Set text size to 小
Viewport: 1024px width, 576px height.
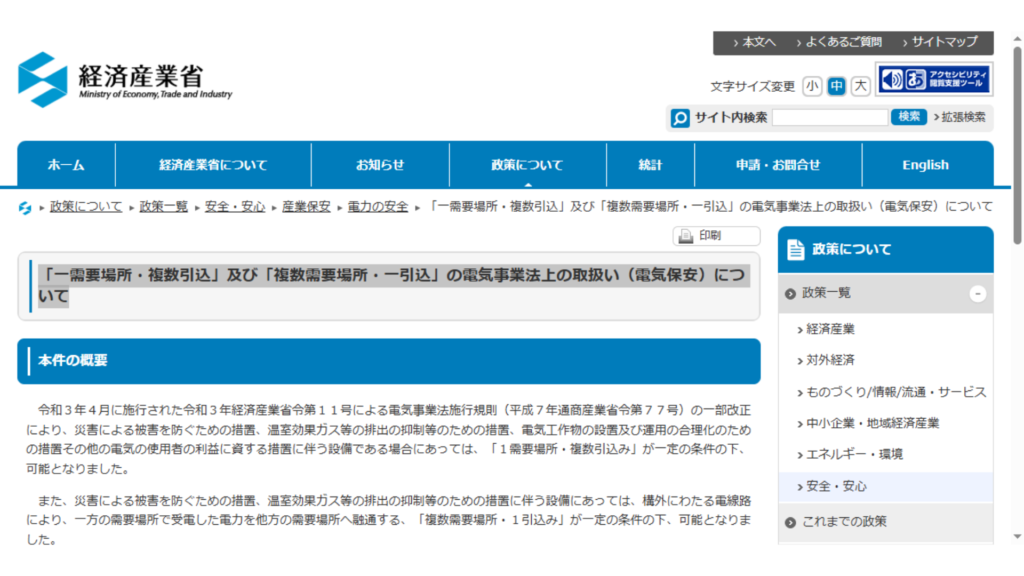coord(812,87)
